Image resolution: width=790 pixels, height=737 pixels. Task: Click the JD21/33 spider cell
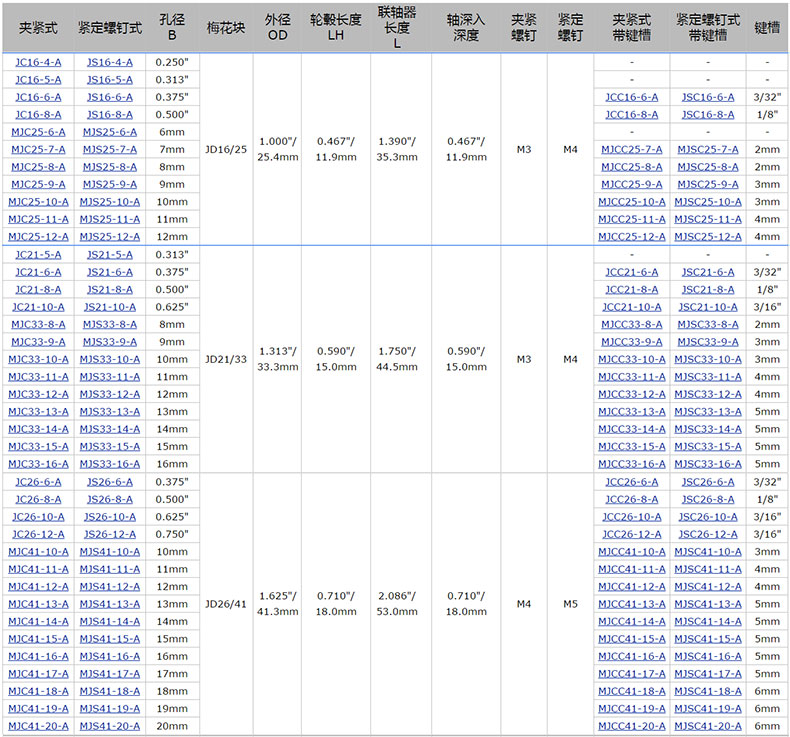click(225, 359)
